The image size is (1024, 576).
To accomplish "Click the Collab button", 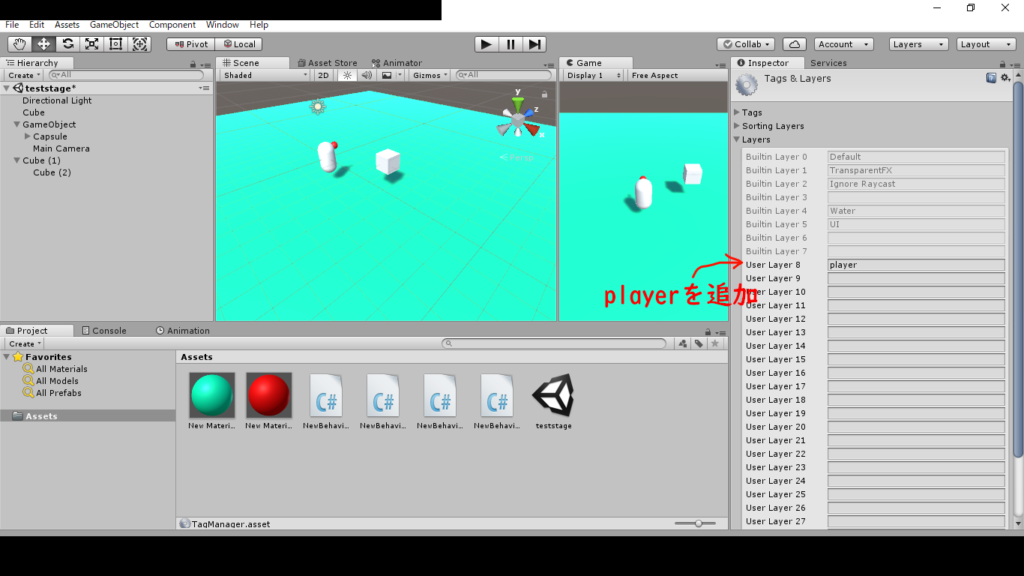I will (747, 44).
